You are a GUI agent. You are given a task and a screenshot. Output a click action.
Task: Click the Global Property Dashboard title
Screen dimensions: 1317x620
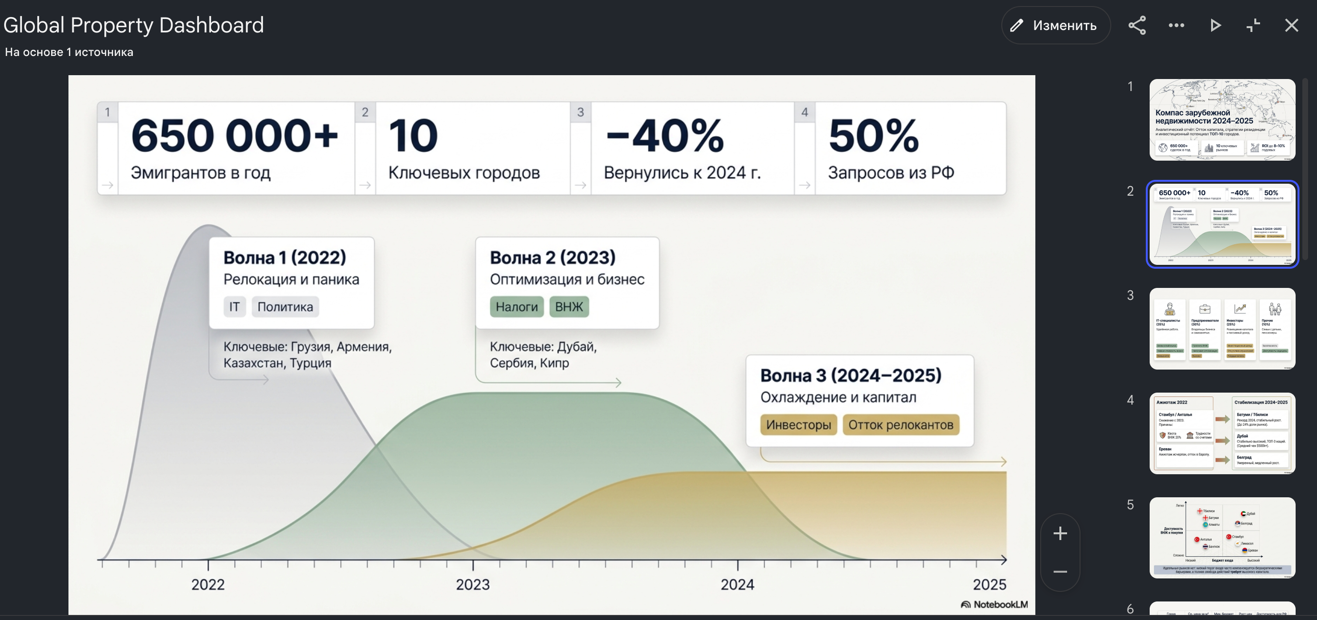[x=134, y=25]
